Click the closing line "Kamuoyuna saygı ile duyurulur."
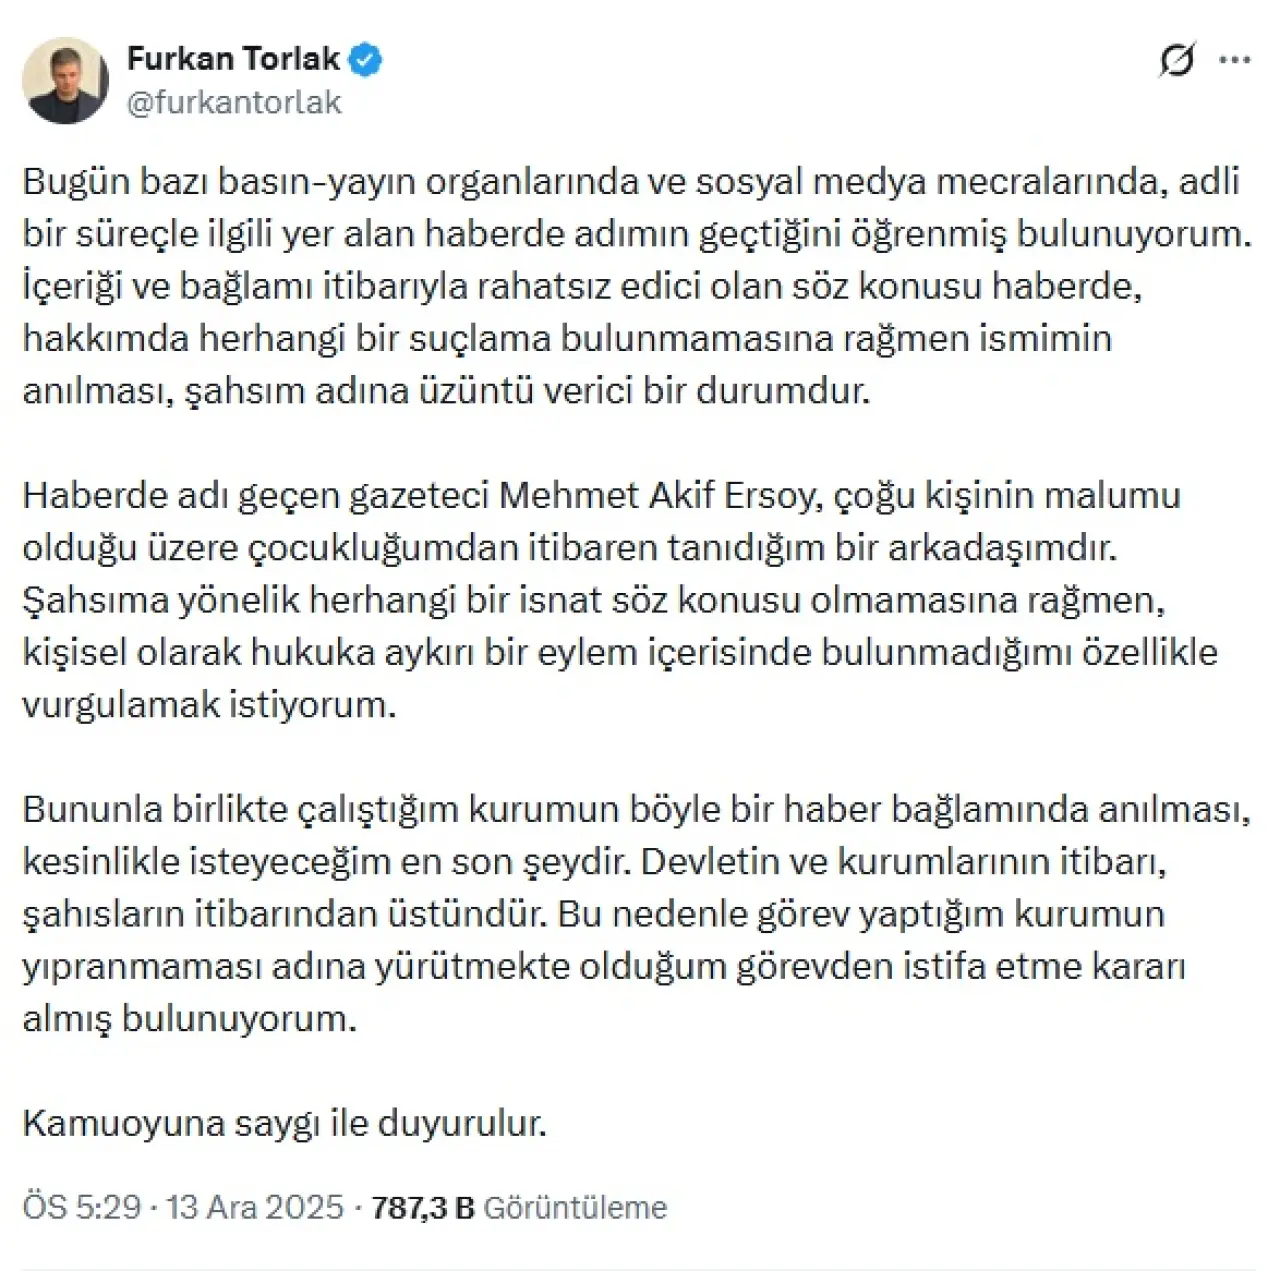The image size is (1280, 1271). tap(284, 1123)
